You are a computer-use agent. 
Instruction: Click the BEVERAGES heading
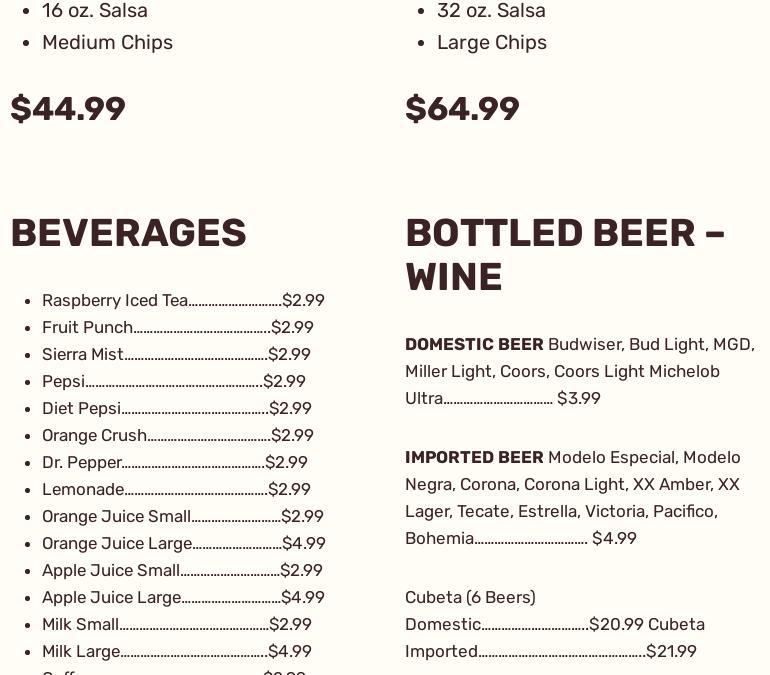(128, 233)
